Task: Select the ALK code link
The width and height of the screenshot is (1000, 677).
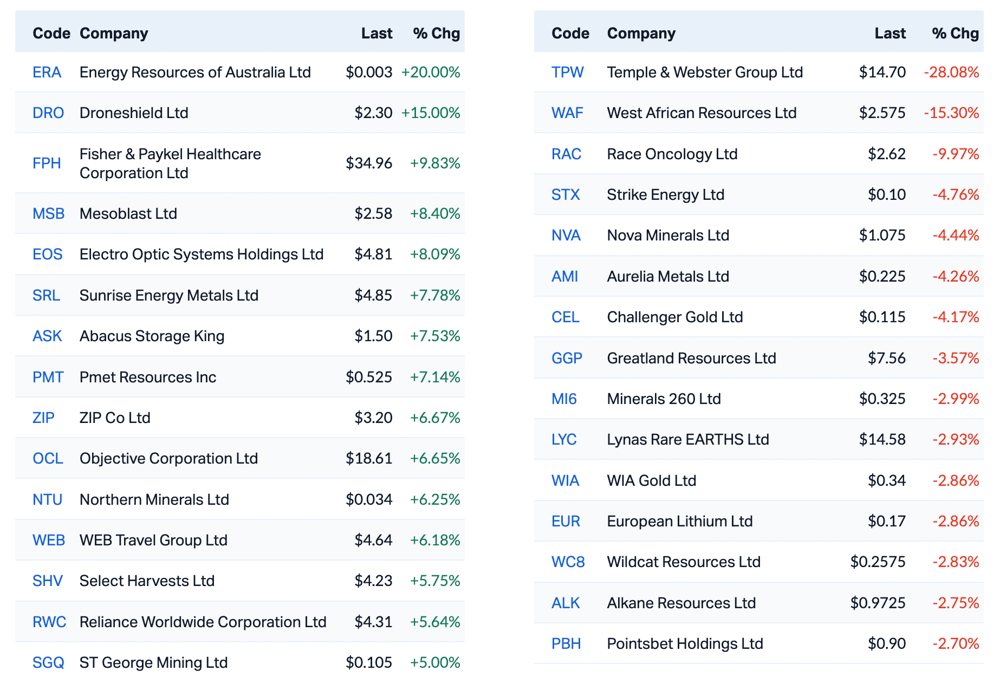Action: click(566, 602)
